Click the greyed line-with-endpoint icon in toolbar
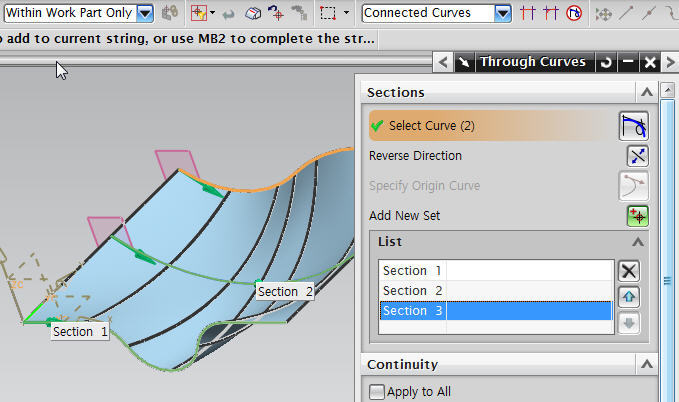 626,13
